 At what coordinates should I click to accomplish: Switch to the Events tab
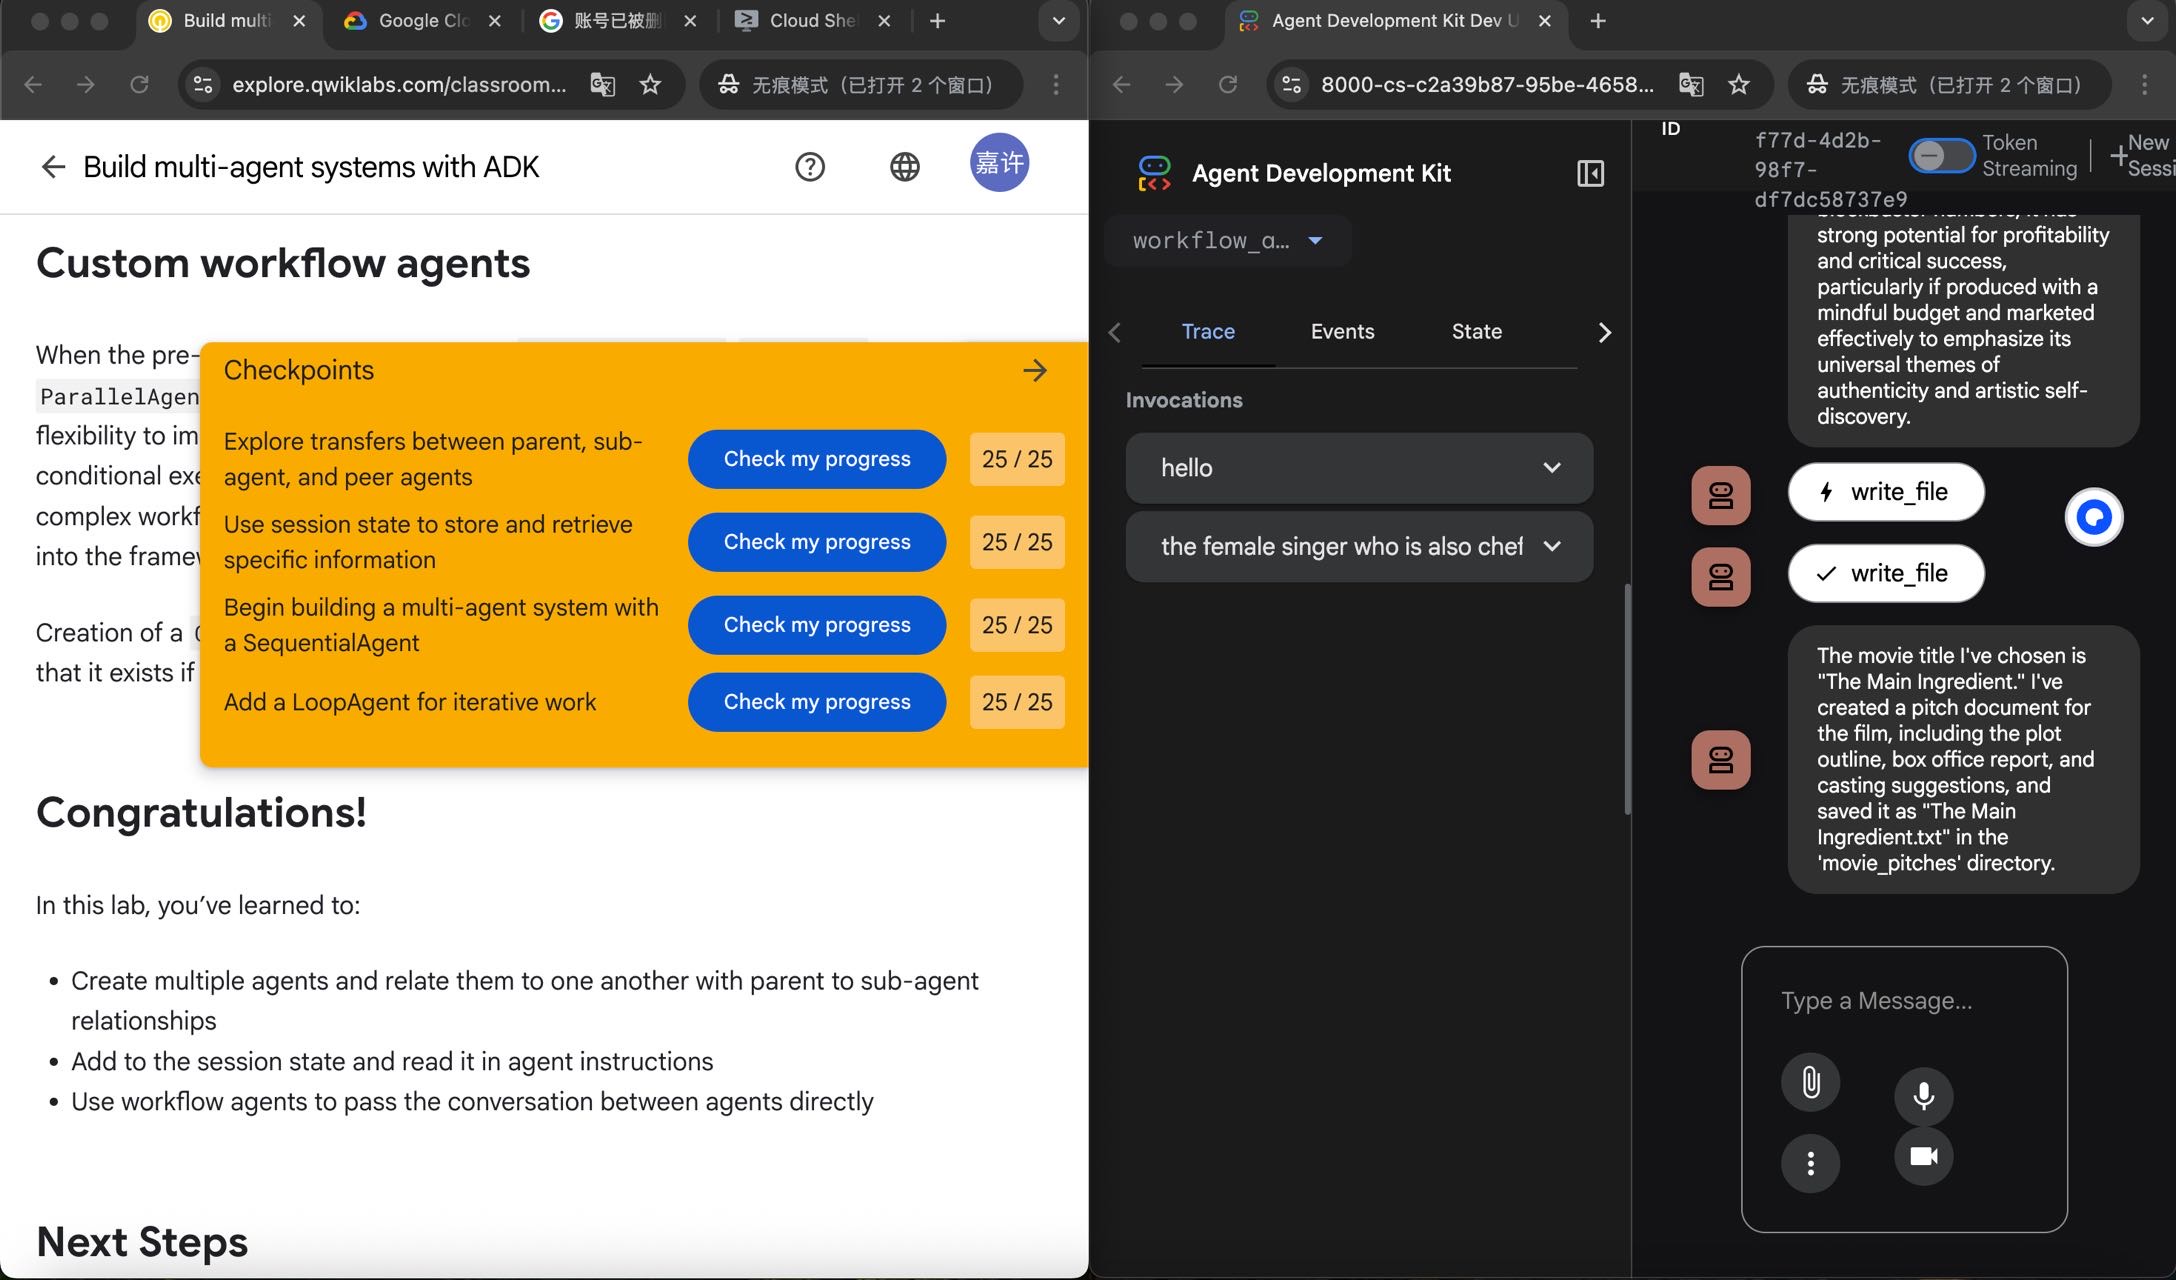tap(1342, 332)
